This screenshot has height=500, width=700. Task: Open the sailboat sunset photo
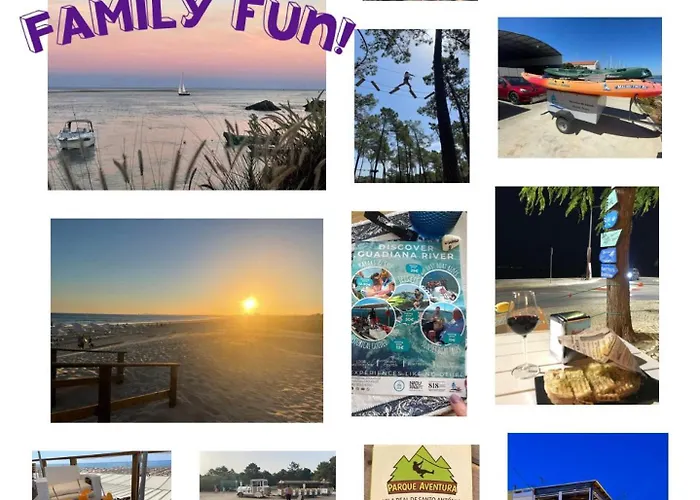pos(187,95)
